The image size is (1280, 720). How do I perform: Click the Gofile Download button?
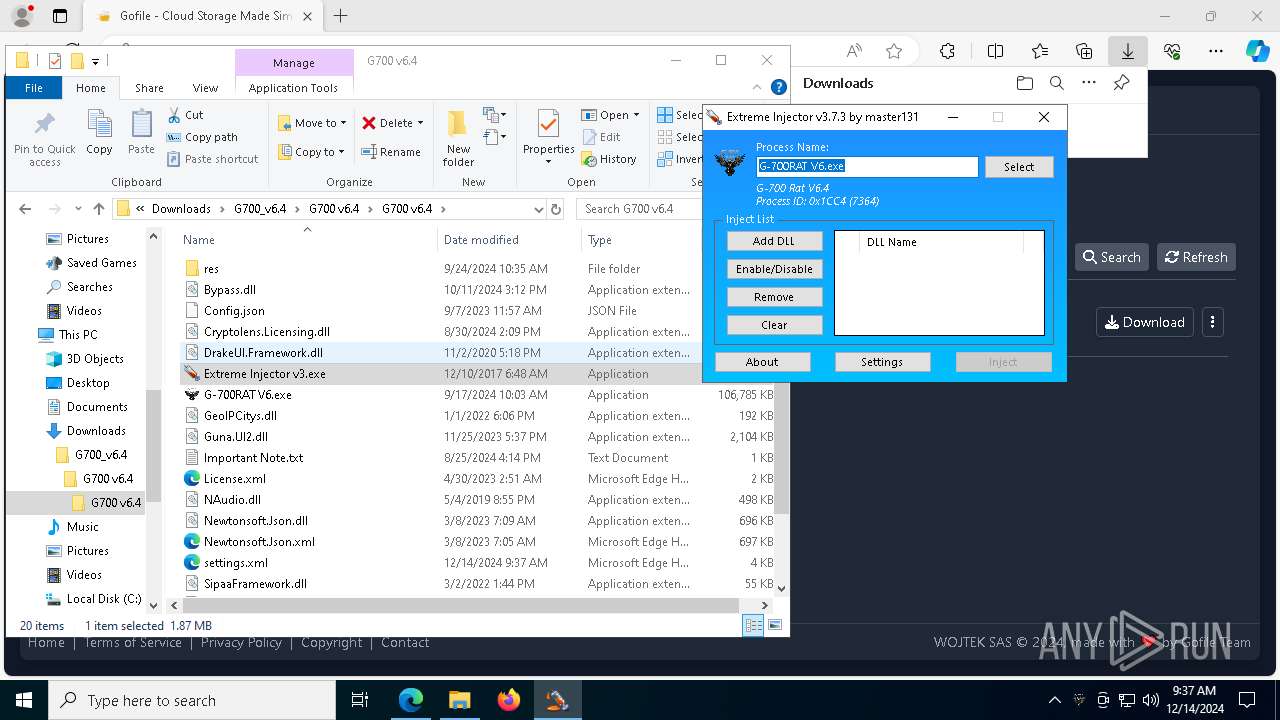(1145, 322)
